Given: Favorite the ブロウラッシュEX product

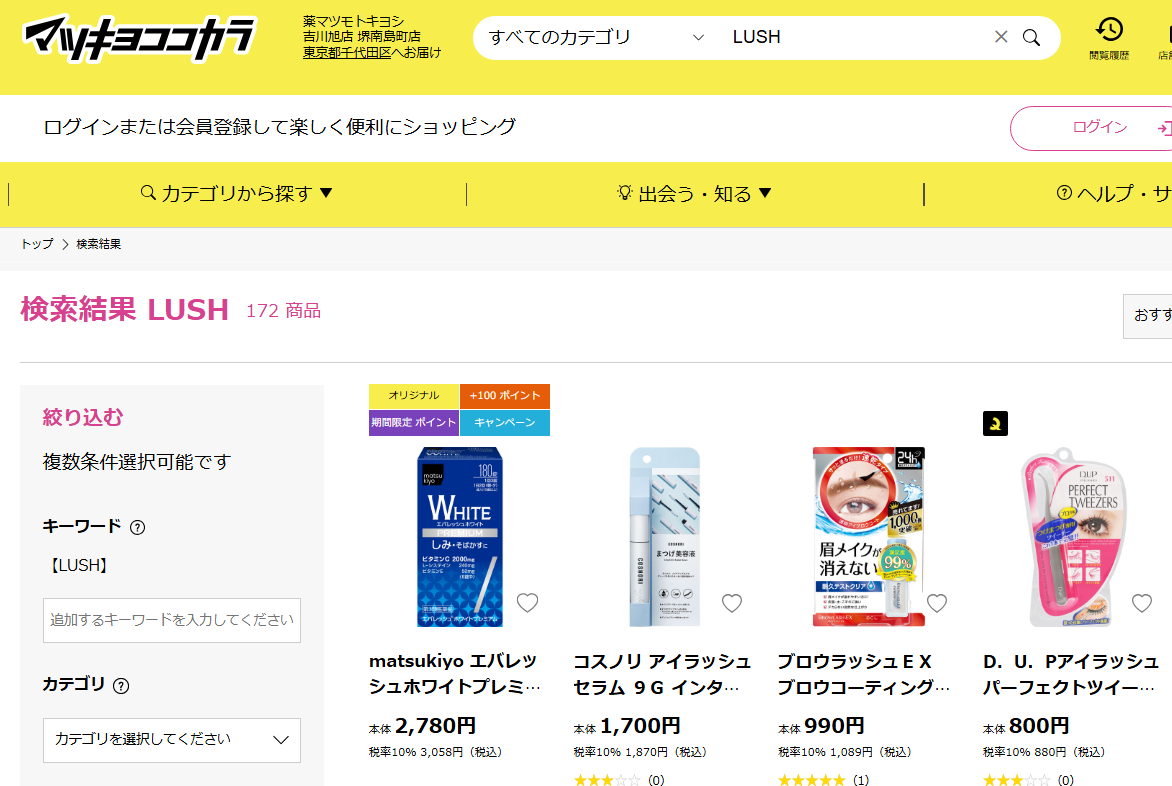Looking at the screenshot, I should click(937, 603).
